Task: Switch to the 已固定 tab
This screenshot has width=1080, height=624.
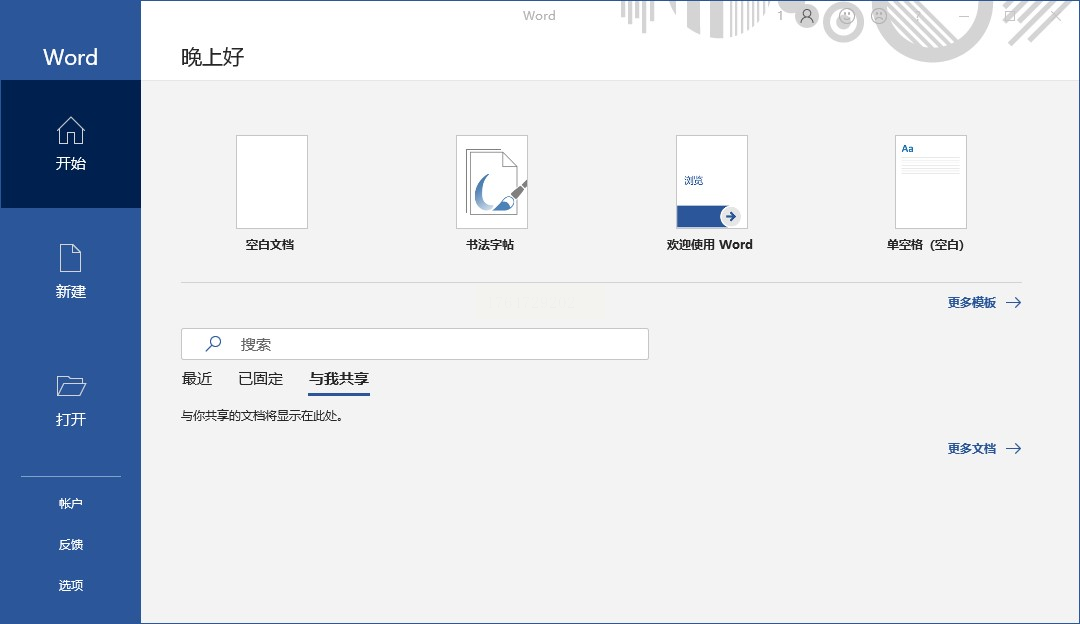Action: (x=260, y=379)
